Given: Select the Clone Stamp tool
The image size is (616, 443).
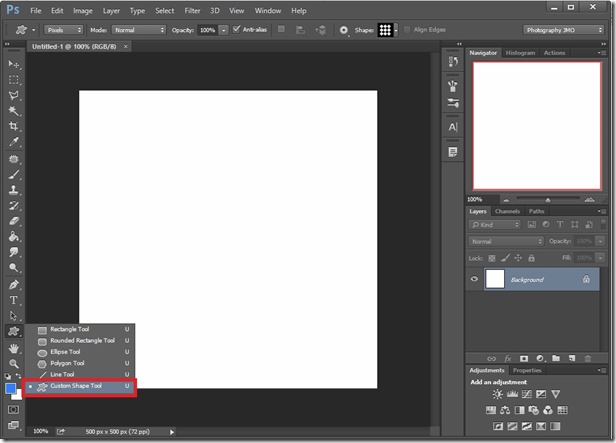Looking at the screenshot, I should coord(14,190).
